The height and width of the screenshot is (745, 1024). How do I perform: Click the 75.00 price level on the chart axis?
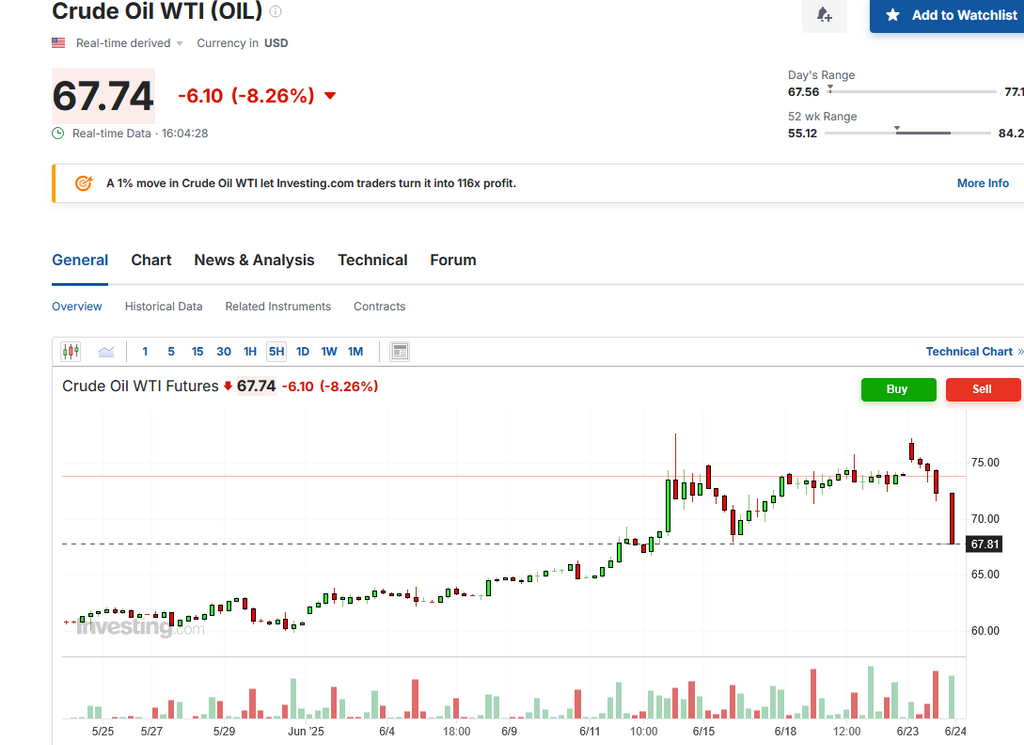pos(985,463)
